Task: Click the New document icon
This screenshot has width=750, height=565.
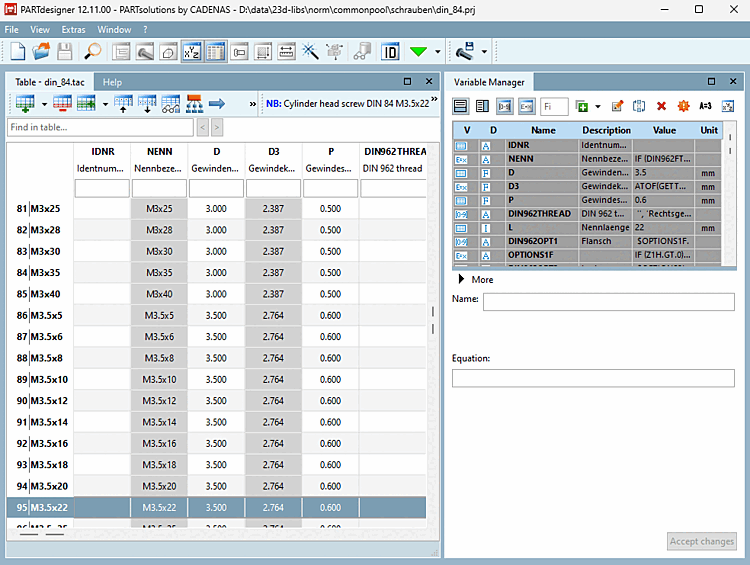Action: [x=17, y=51]
